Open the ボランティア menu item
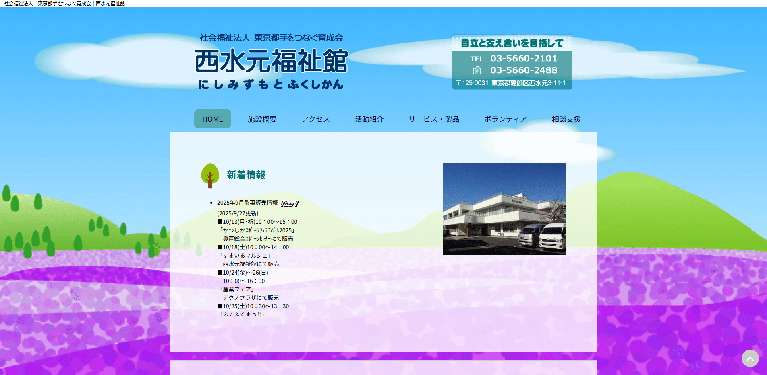 coord(505,119)
